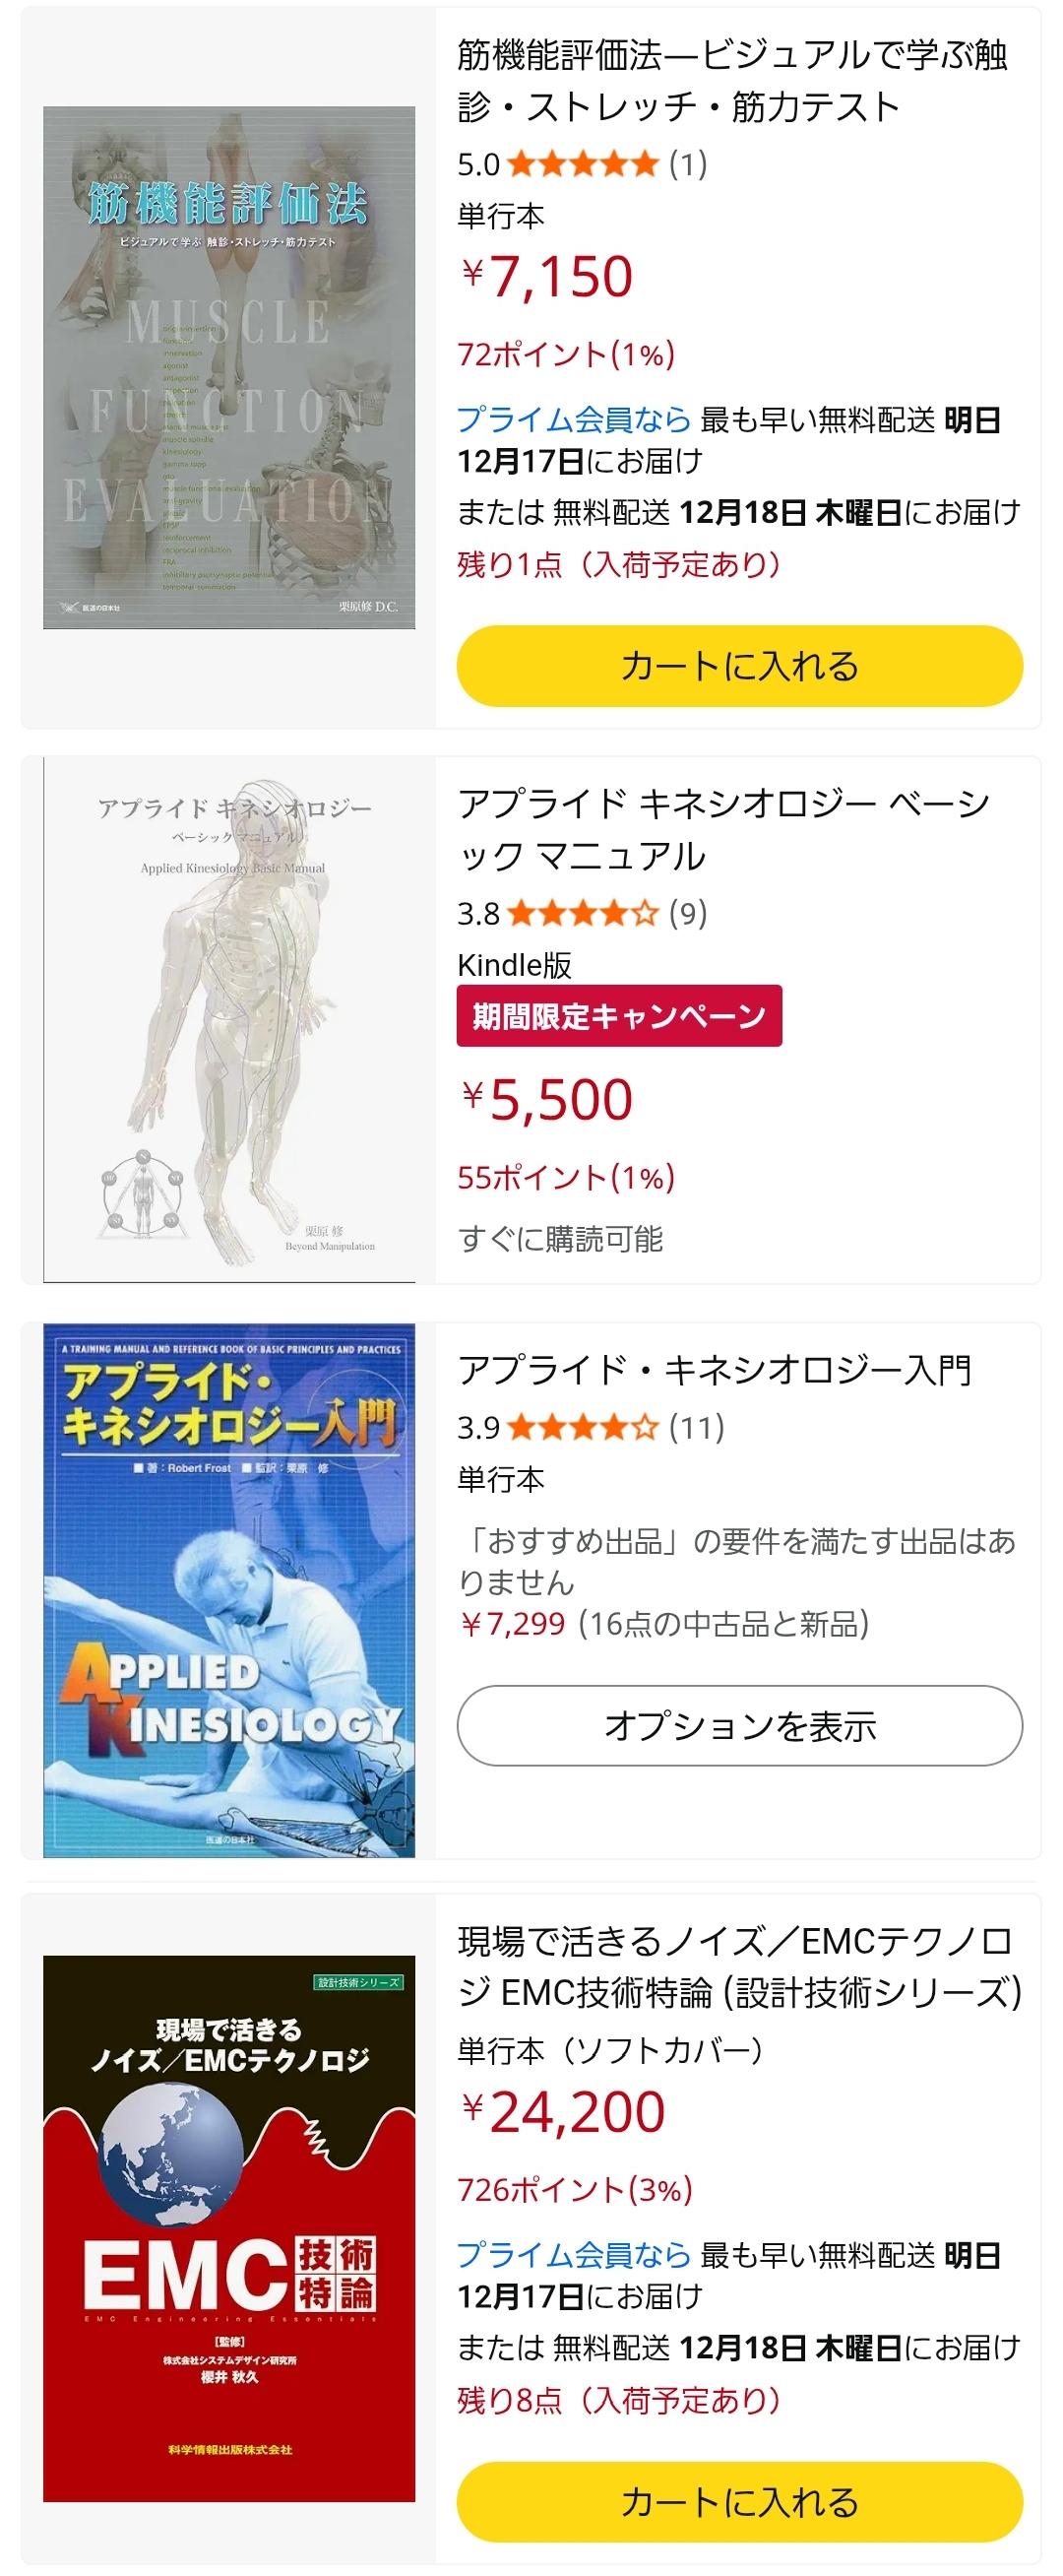The image size is (1063, 2576).
Task: Open the red EMC技術特論 book cover
Action: (229, 2228)
